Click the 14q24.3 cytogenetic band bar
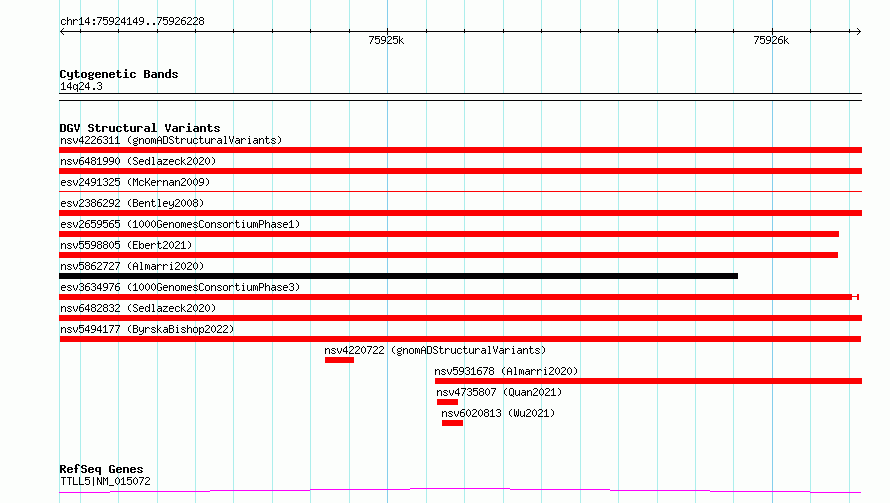The width and height of the screenshot is (890, 503). (x=460, y=97)
